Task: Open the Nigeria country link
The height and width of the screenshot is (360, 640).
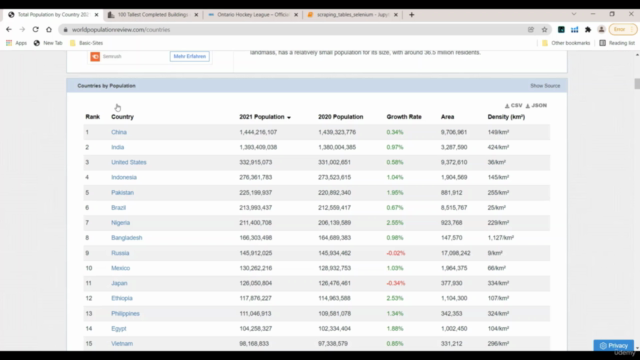Action: (120, 223)
